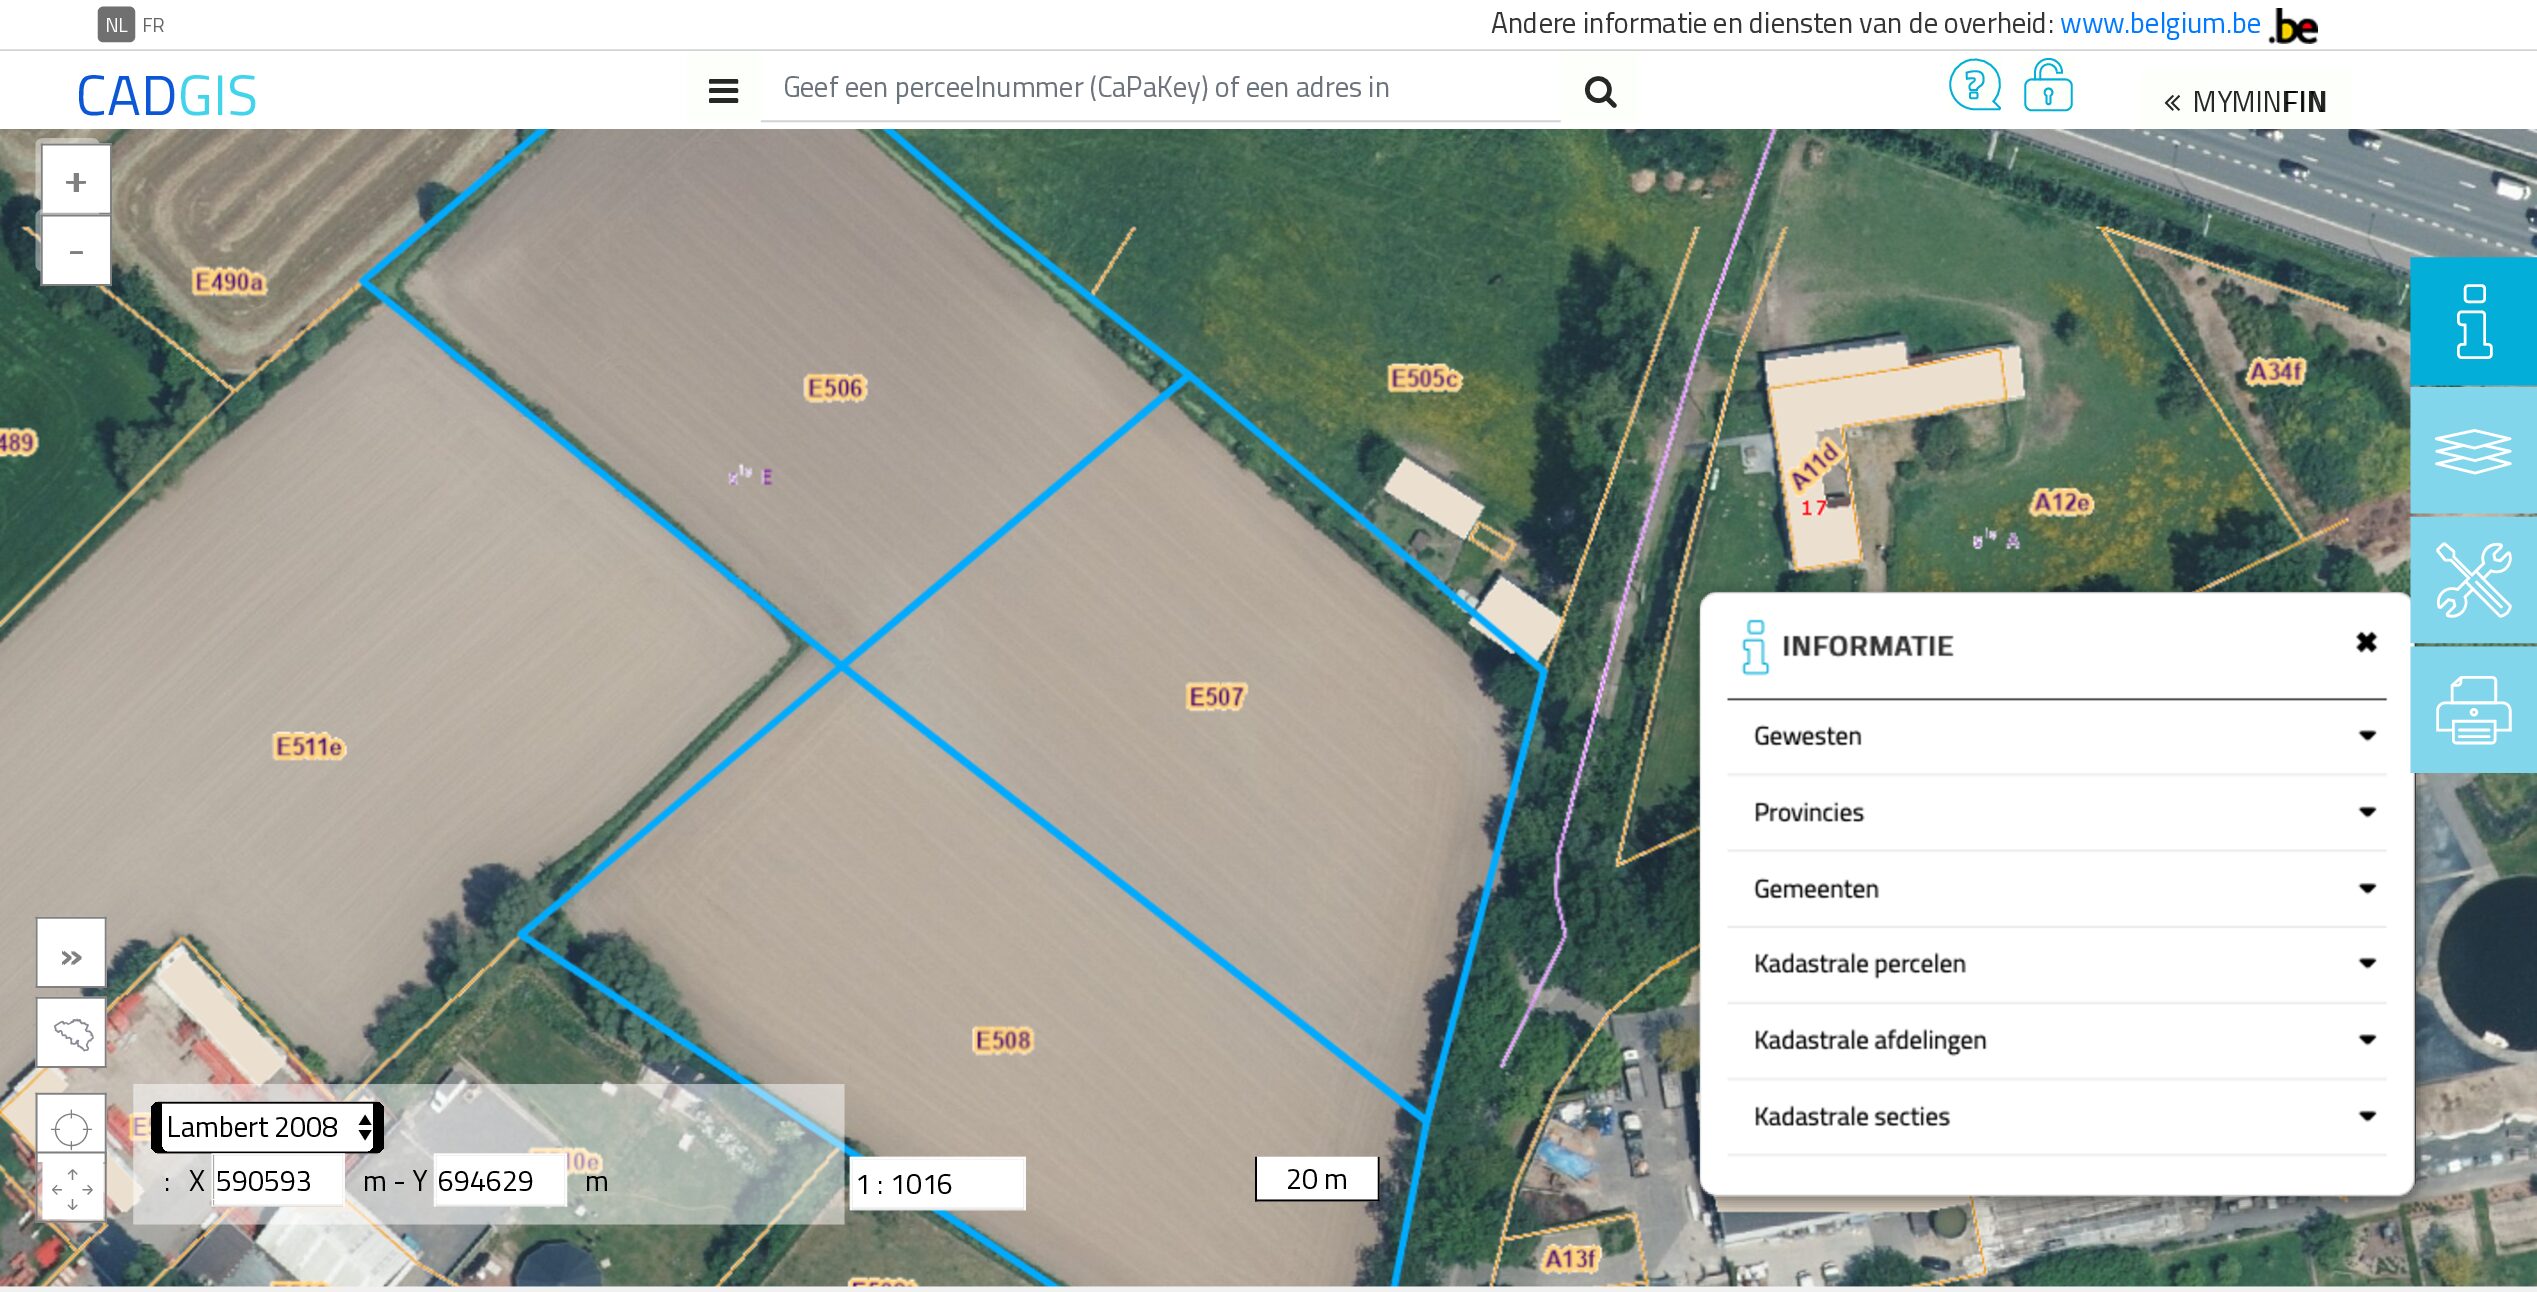
Task: Click the map scale 1 : 1016 field
Action: coord(937,1184)
